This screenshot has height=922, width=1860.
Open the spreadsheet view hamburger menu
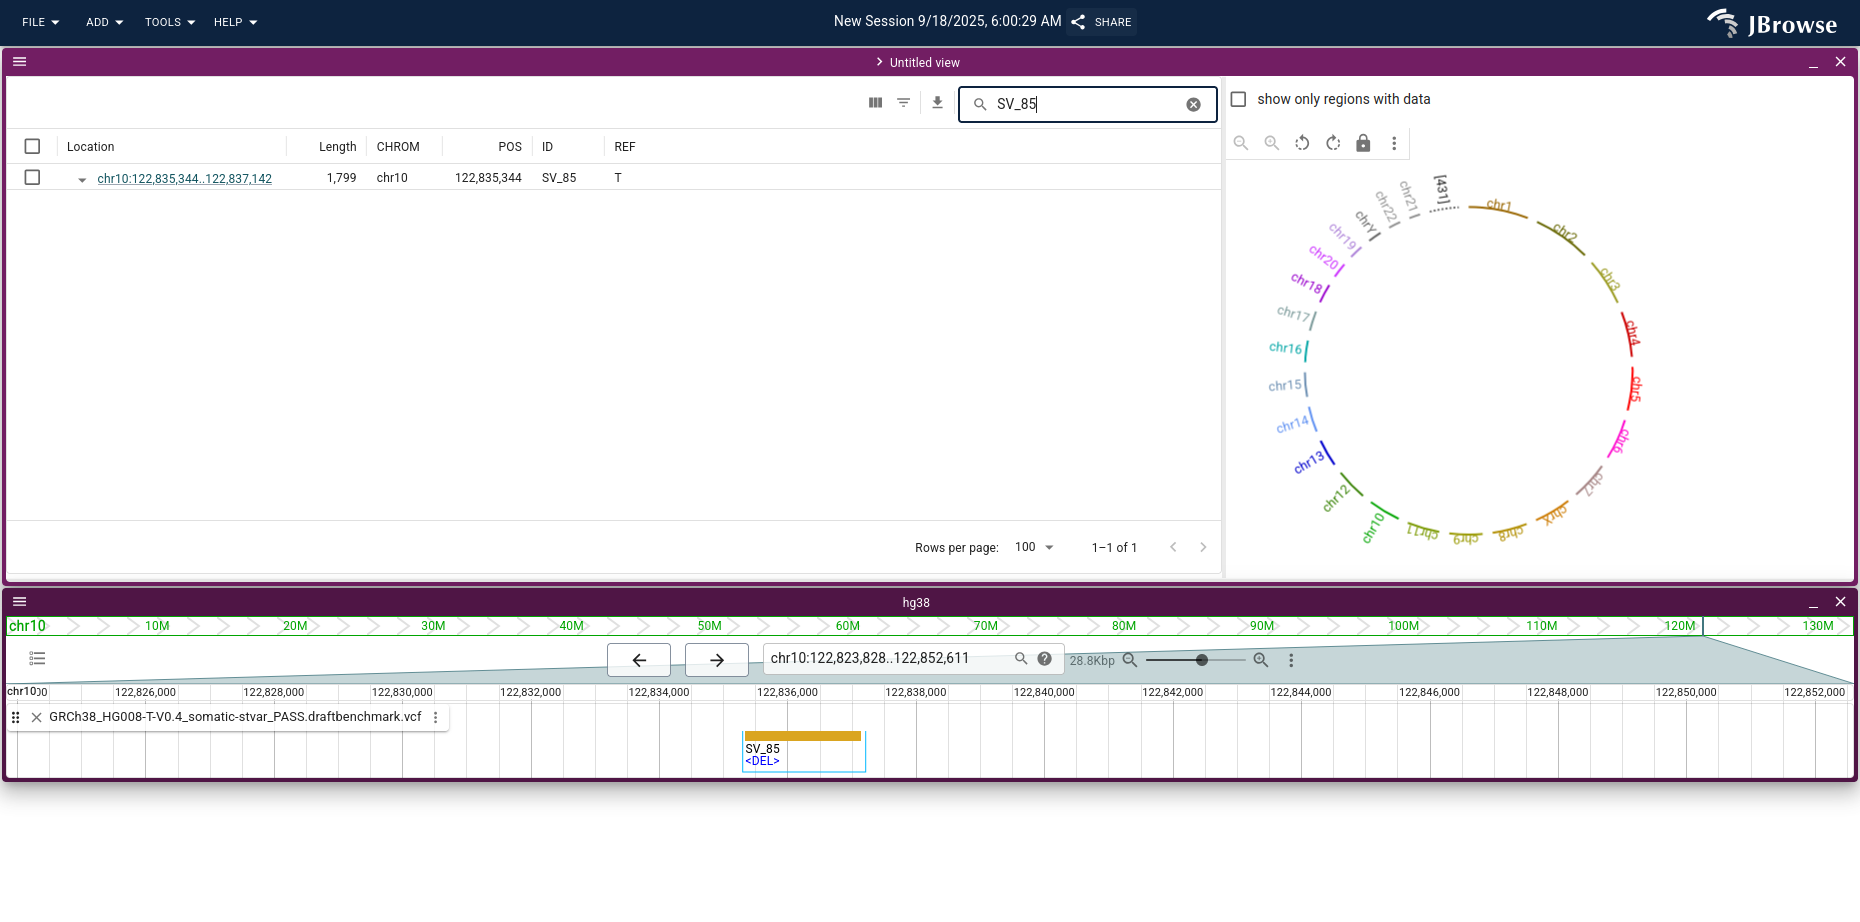coord(20,62)
